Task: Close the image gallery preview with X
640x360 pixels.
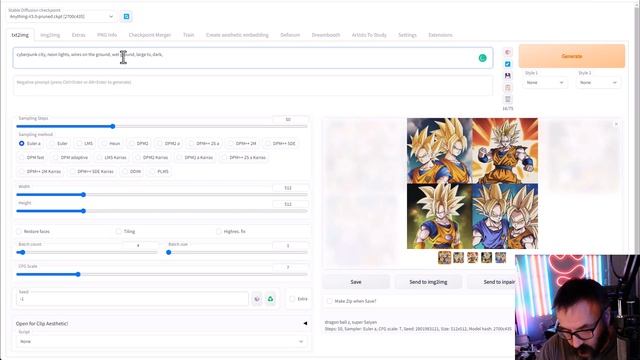Action: (x=616, y=124)
